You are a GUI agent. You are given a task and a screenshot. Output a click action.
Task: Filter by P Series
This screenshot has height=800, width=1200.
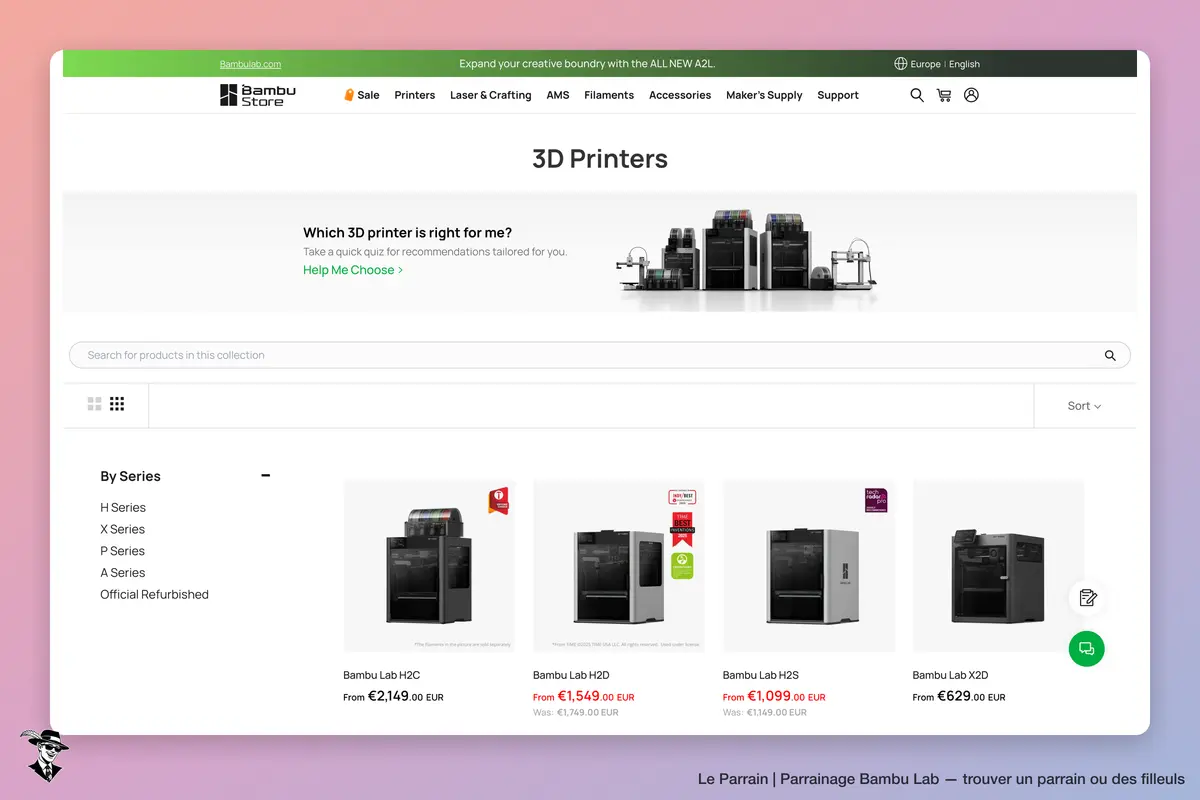click(x=122, y=551)
